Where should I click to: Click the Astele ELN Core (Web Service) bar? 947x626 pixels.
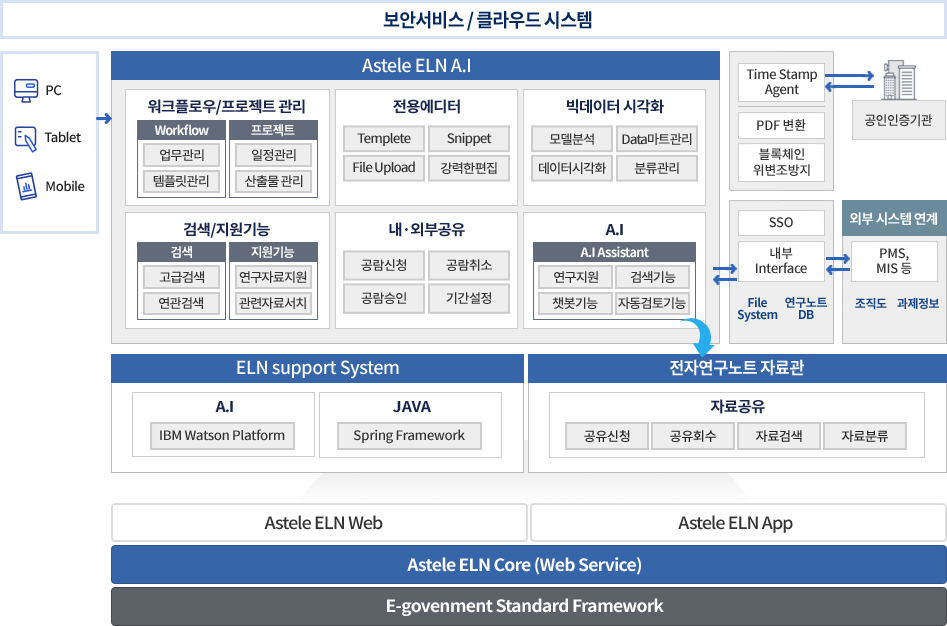click(529, 564)
